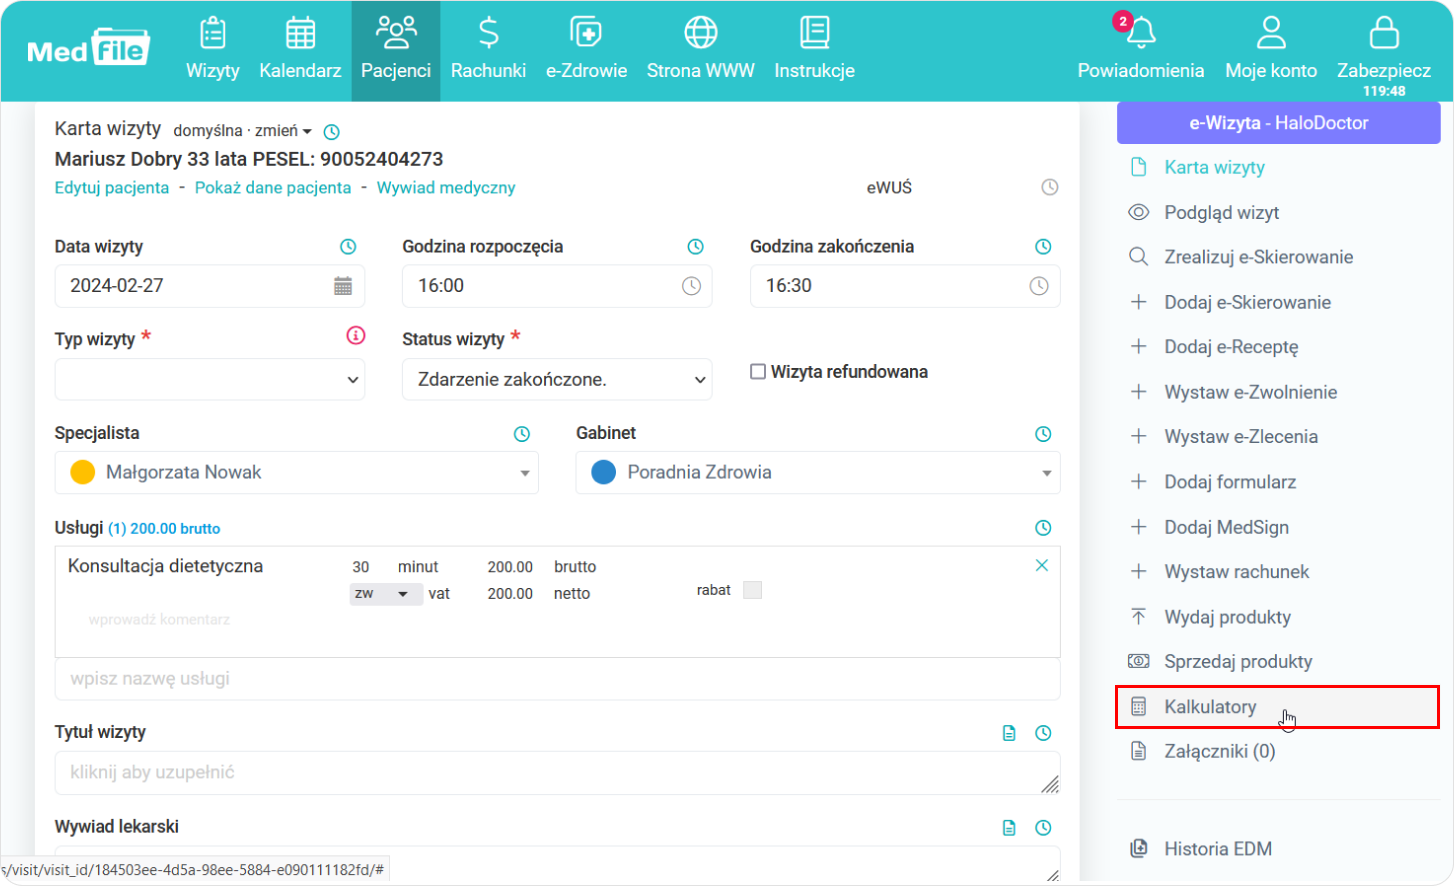Screen dimensions: 1454x886
Task: Open Rachunki from the top bar
Action: [488, 49]
